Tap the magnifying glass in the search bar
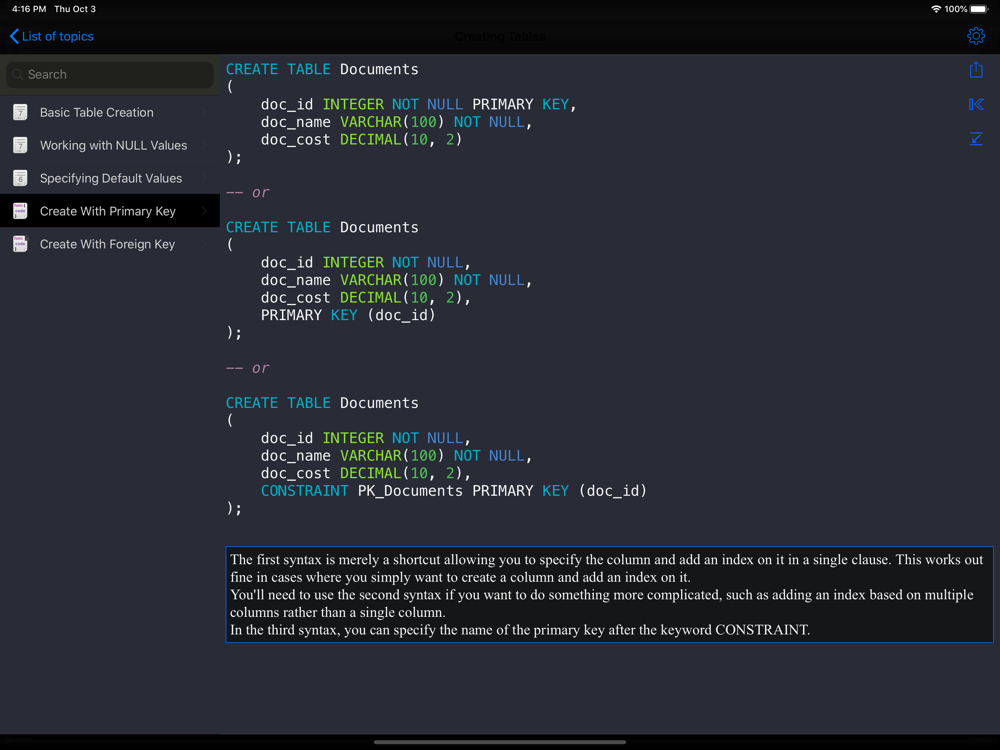Viewport: 1000px width, 750px height. pyautogui.click(x=18, y=75)
